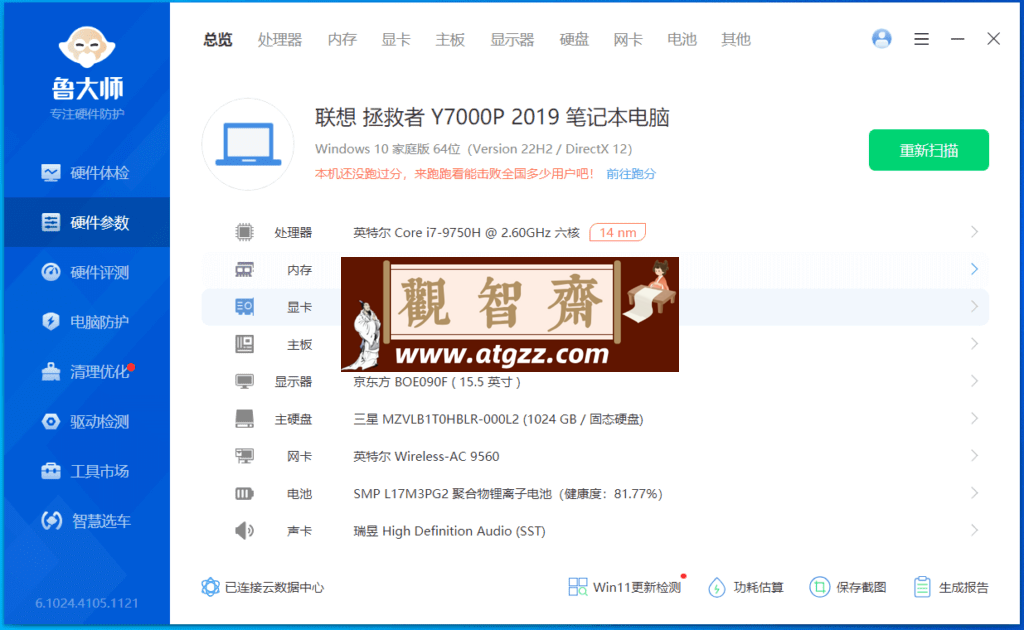Screen dimensions: 1024x630
Task: Switch to the 总览 tab
Action: click(x=217, y=40)
